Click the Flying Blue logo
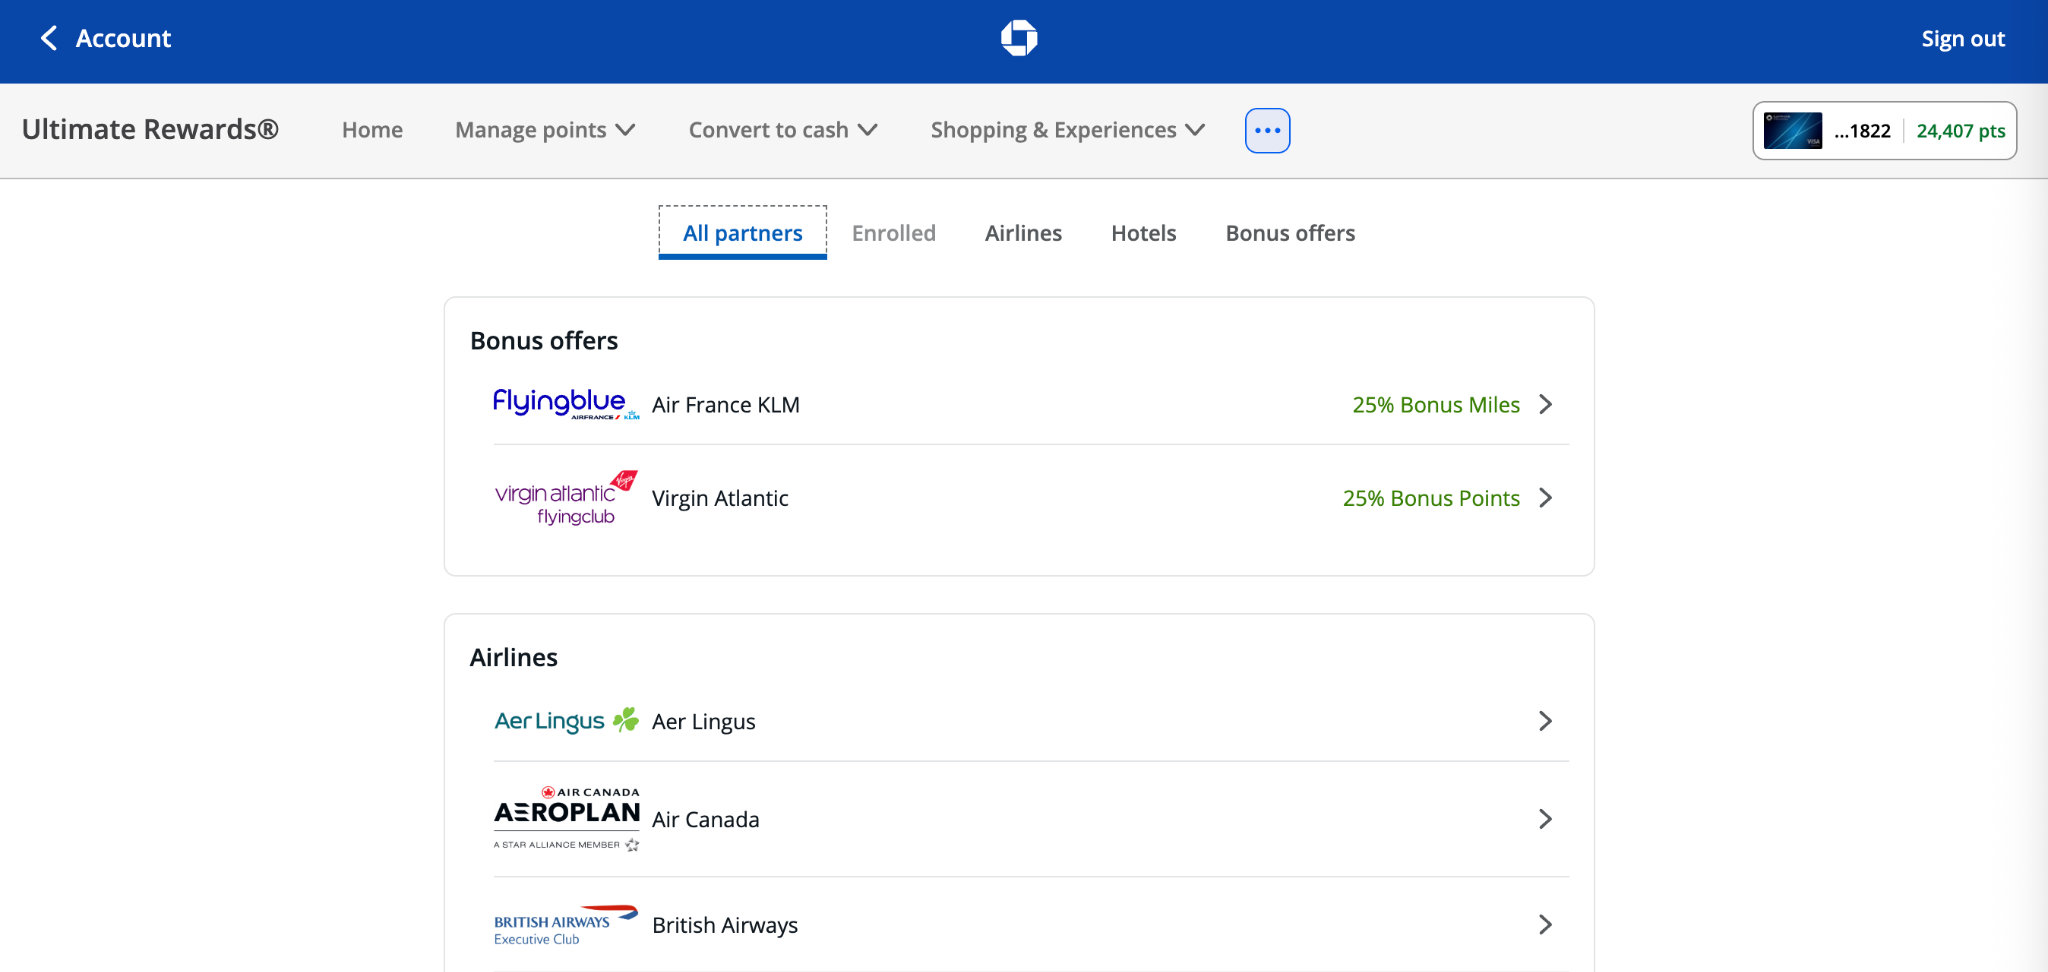The width and height of the screenshot is (2048, 972). [565, 404]
